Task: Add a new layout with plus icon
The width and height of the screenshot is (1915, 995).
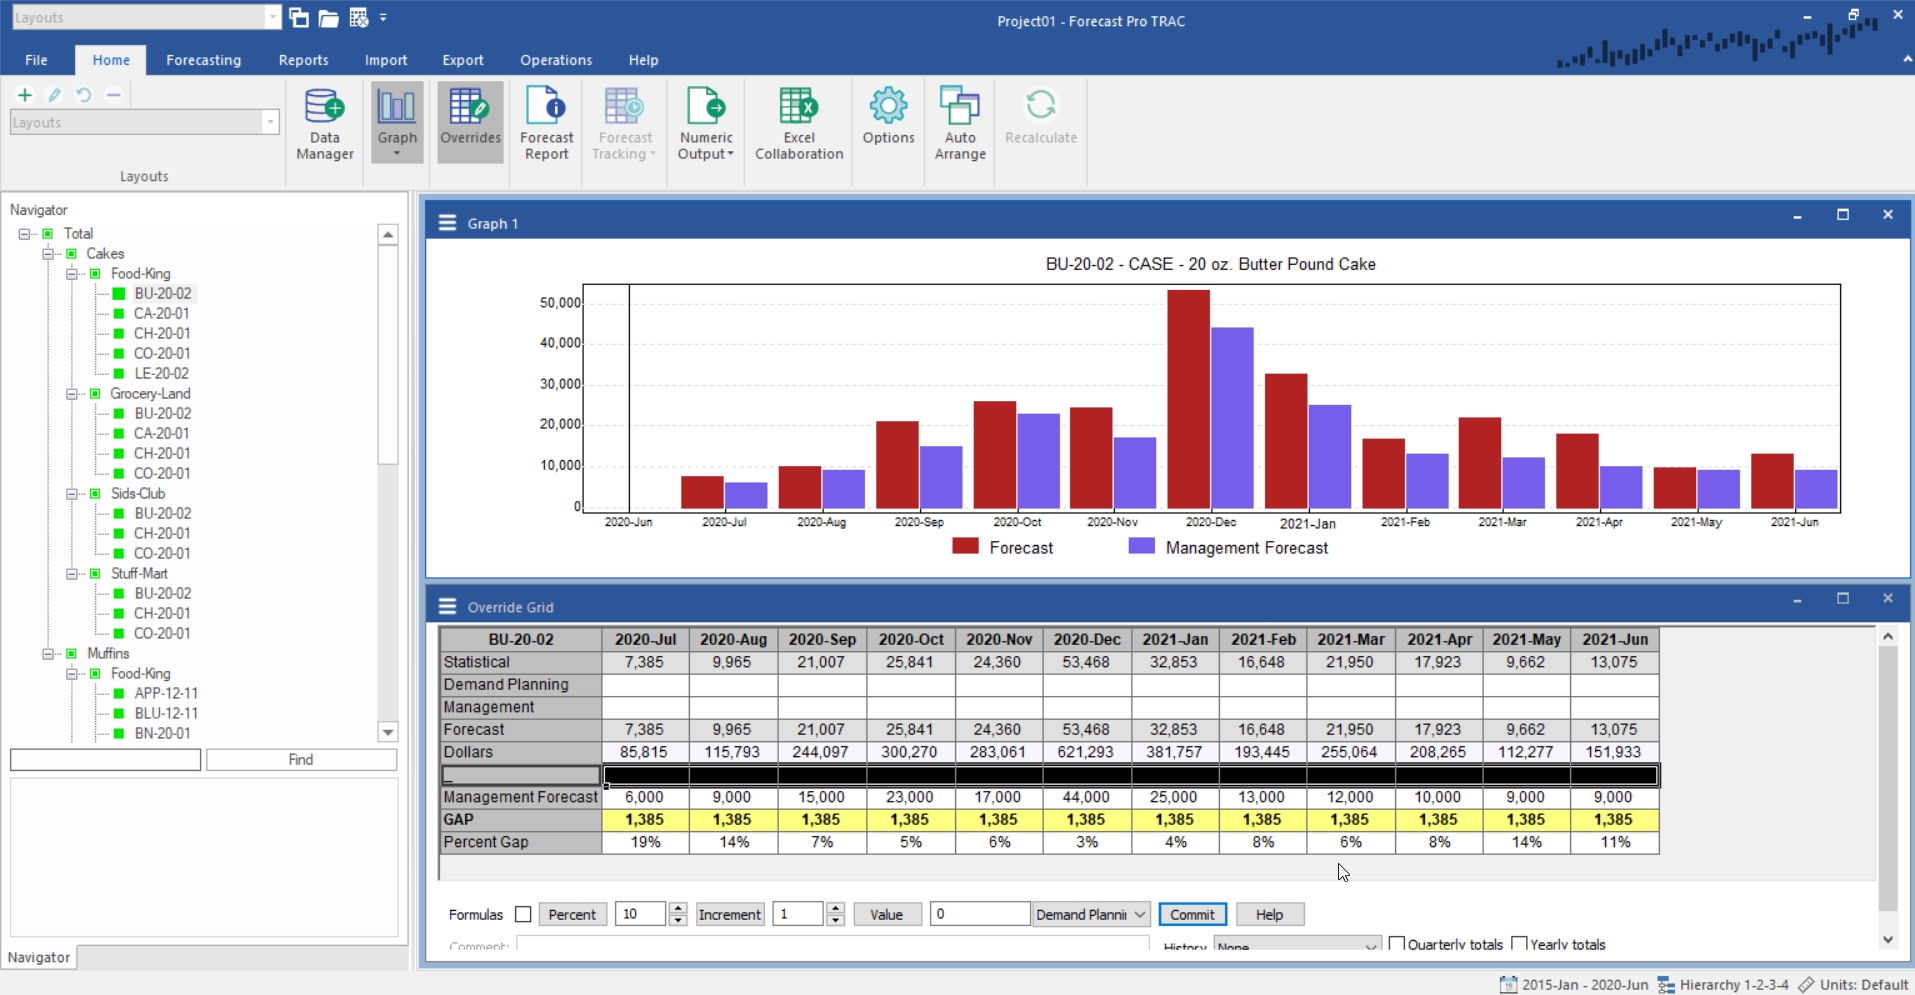Action: click(25, 95)
